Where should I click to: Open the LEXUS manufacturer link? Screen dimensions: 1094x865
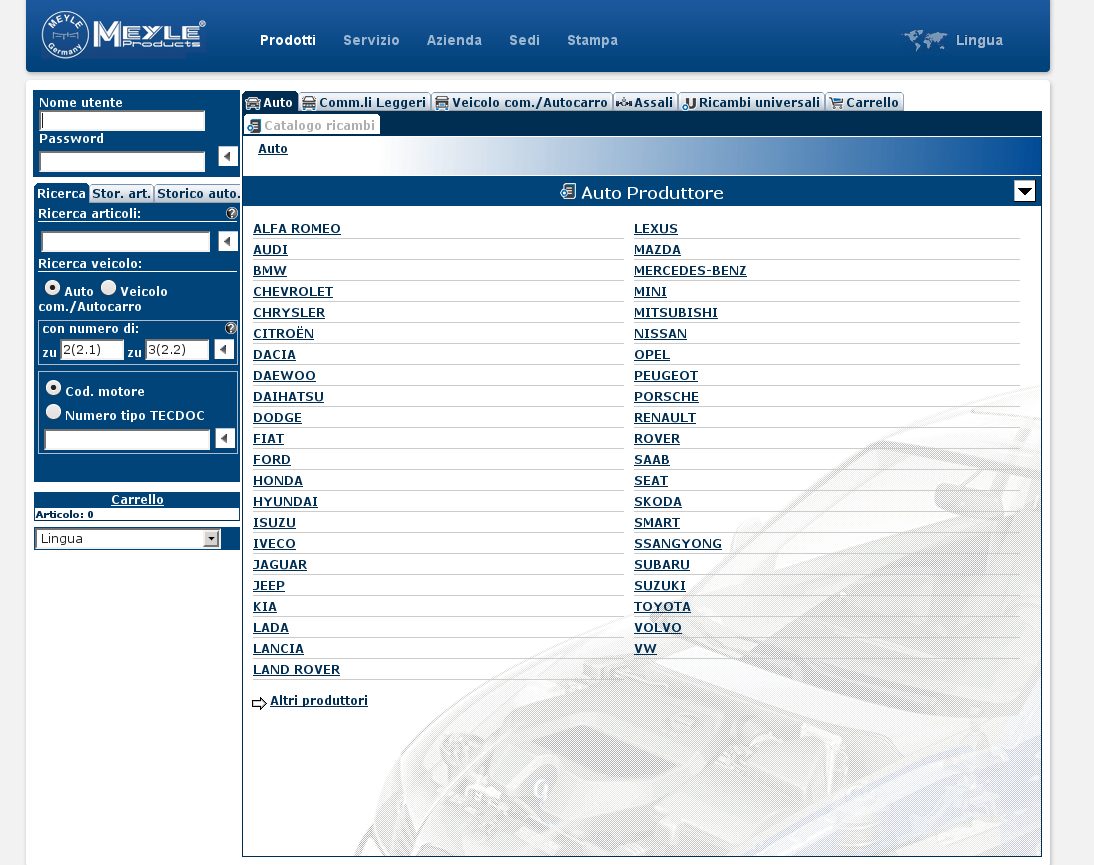pos(656,229)
